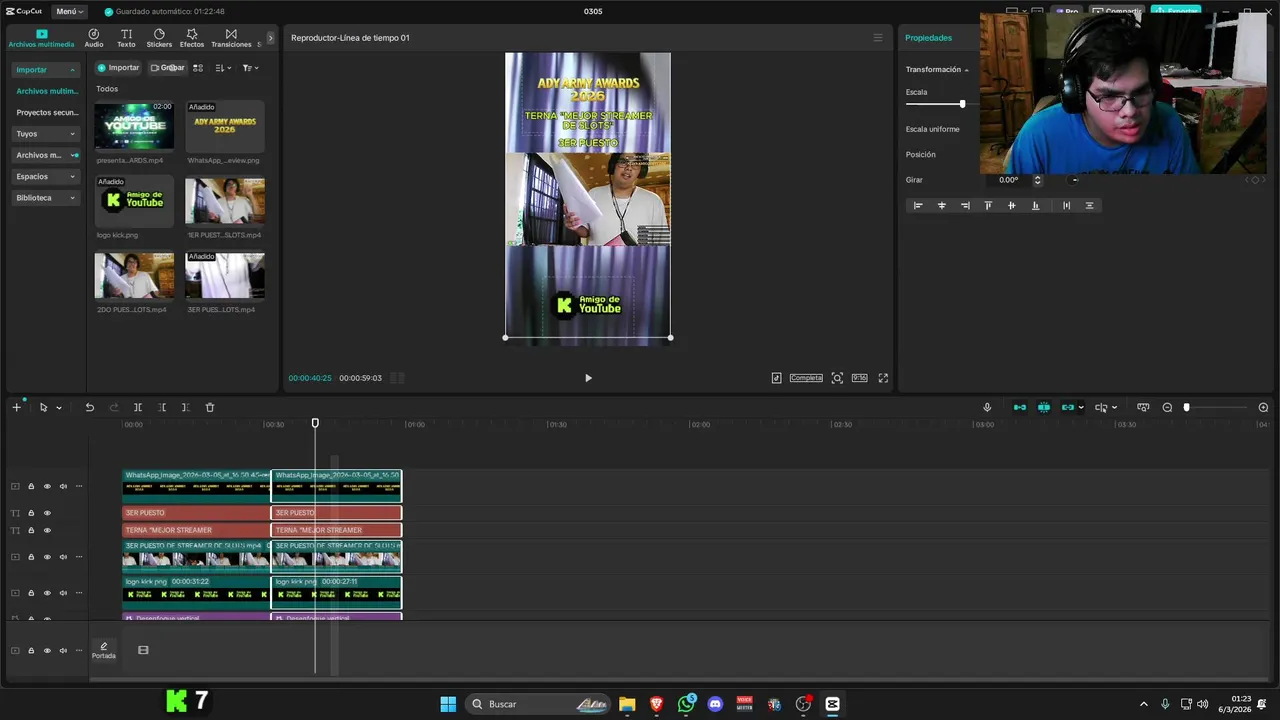Open more options for WhatsApp image track

coord(79,487)
